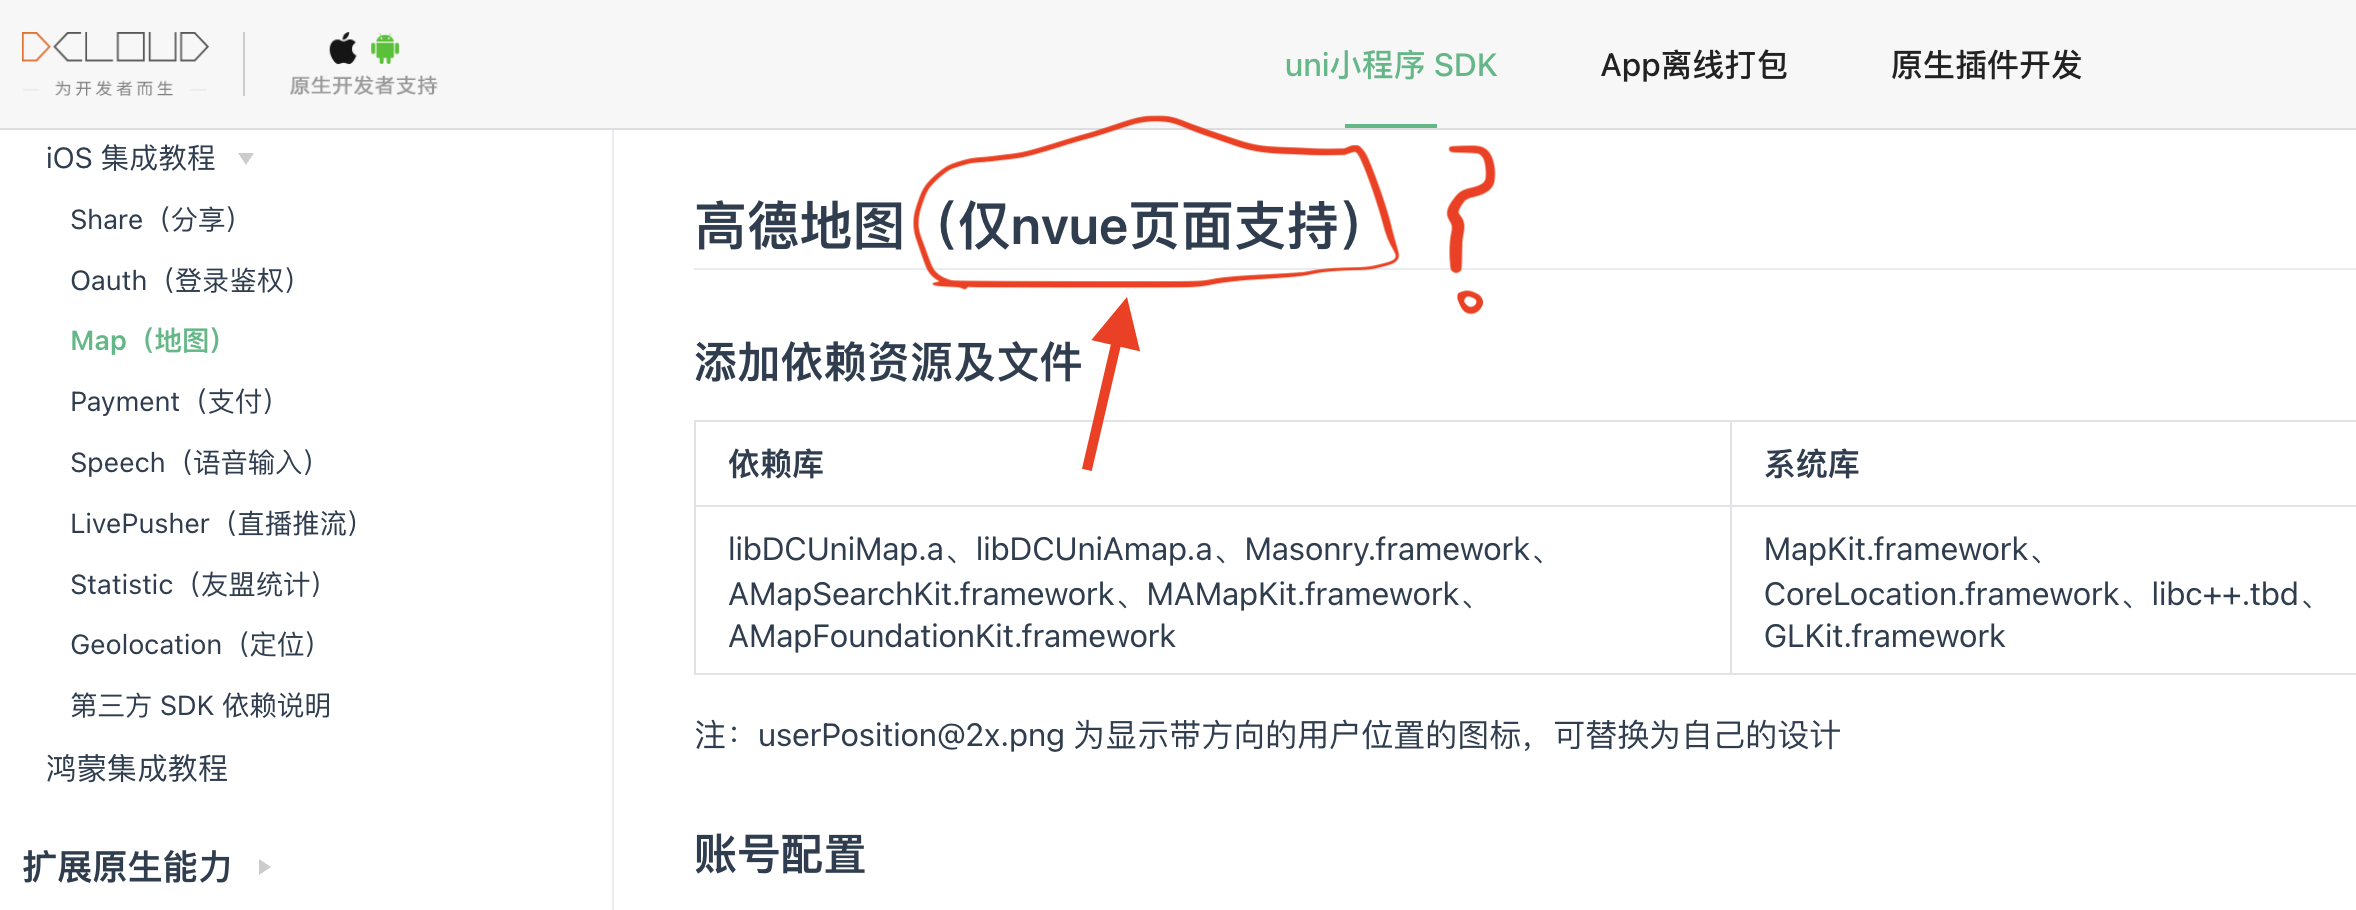Select Map（地图）sidebar item
The width and height of the screenshot is (2356, 910).
tap(145, 340)
